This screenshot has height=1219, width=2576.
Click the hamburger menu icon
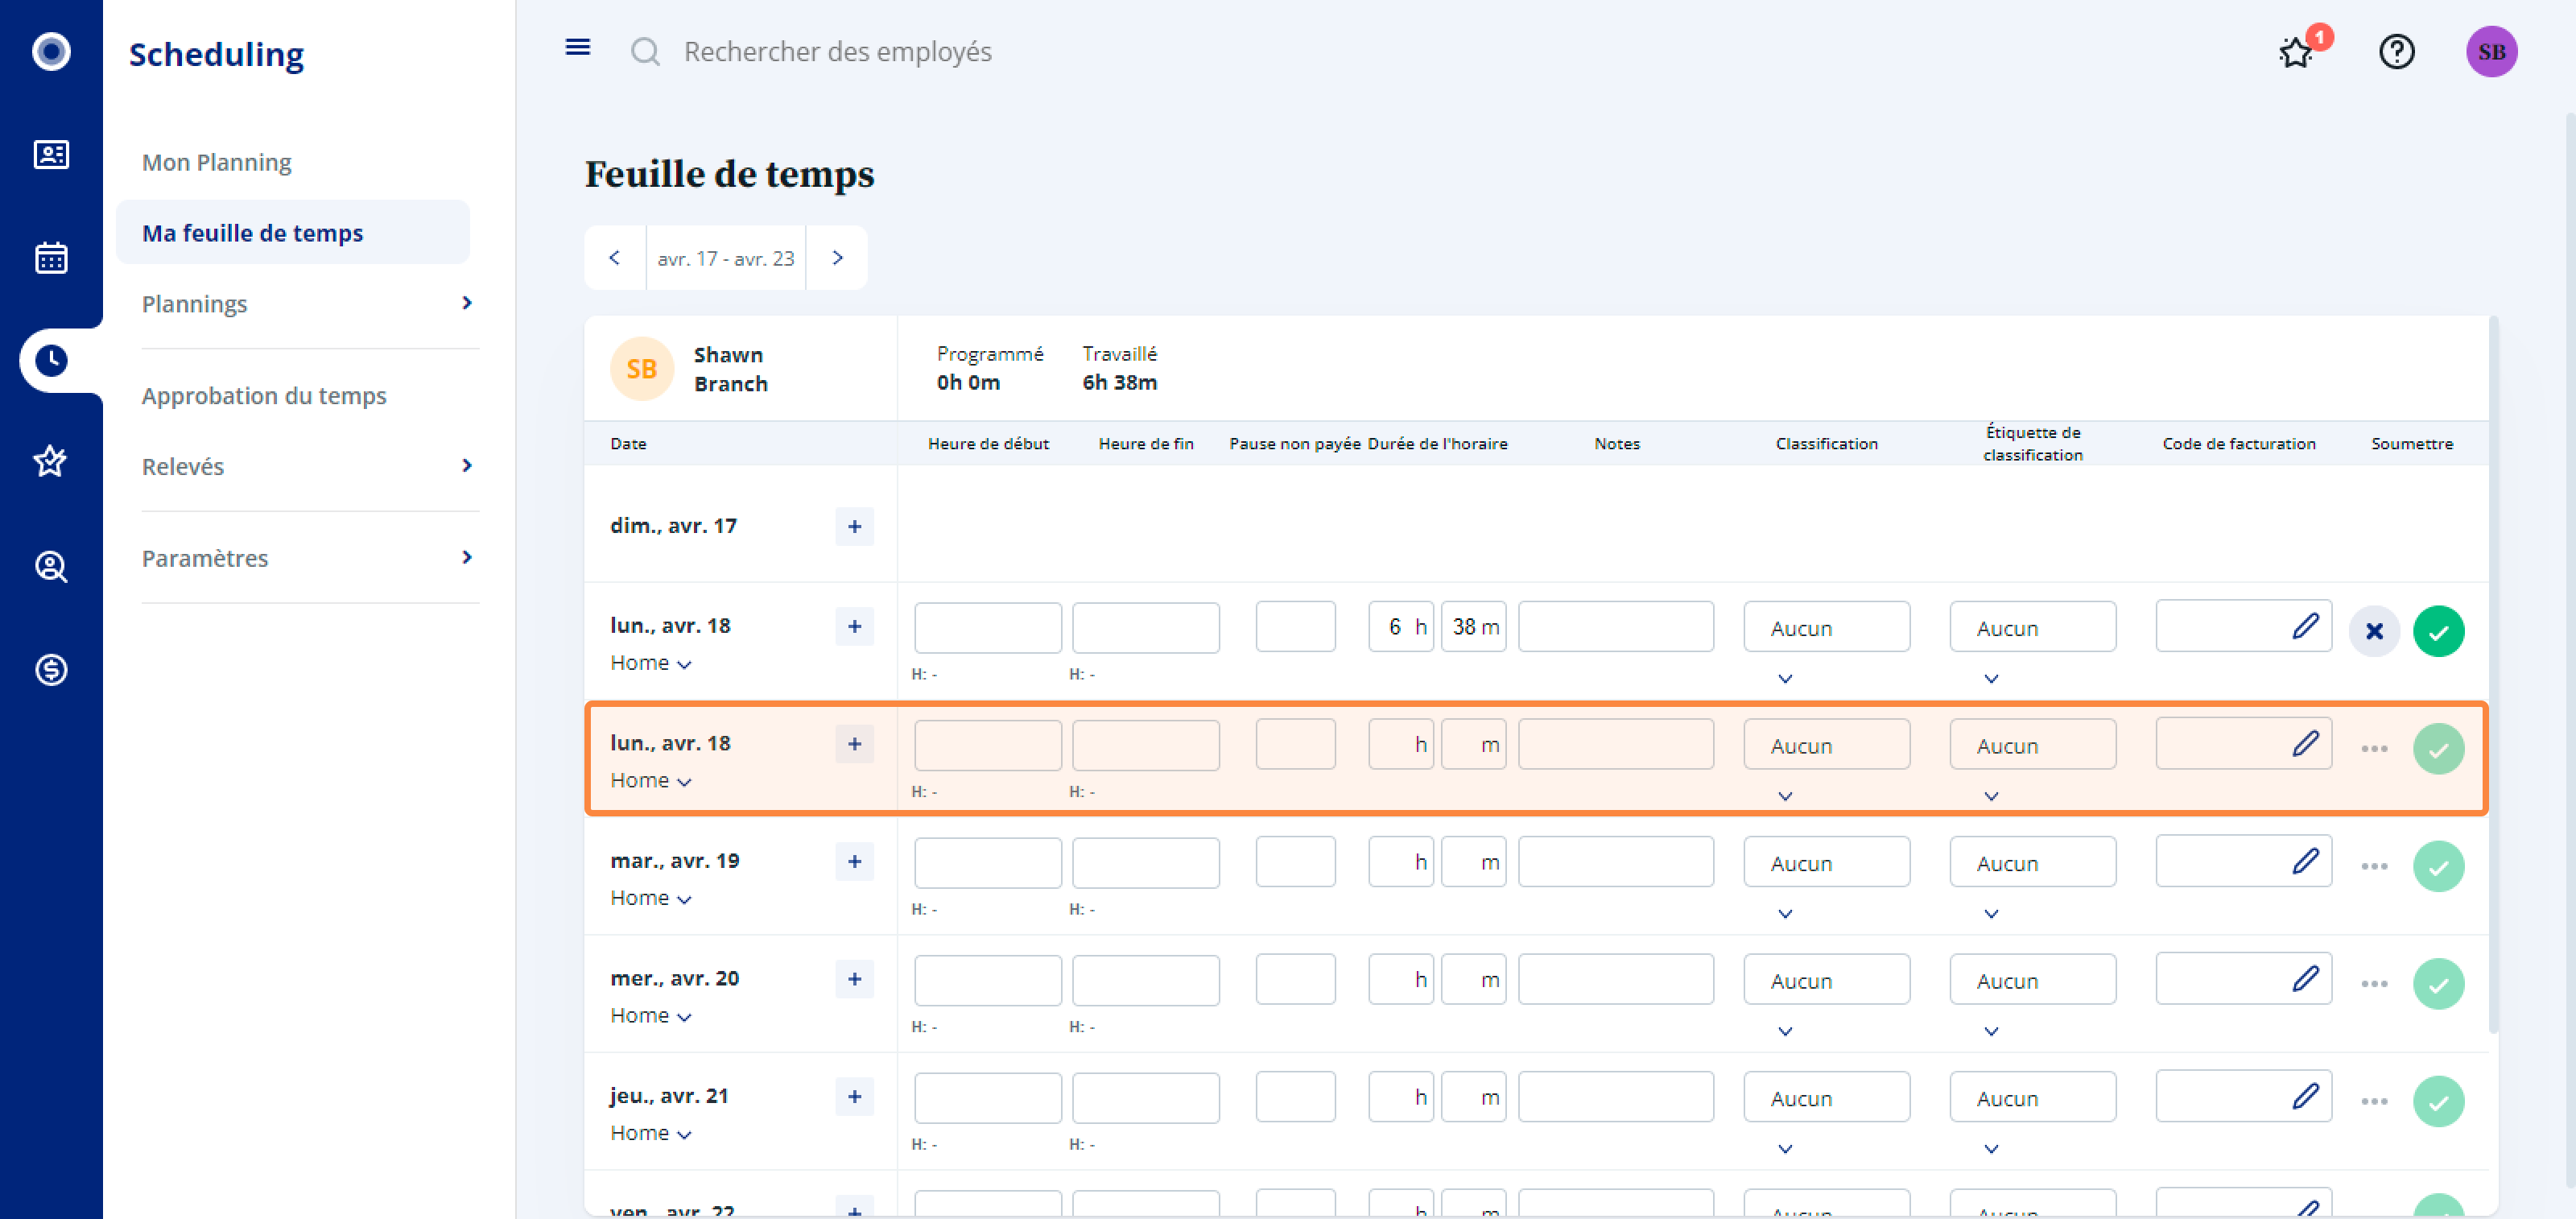(577, 48)
